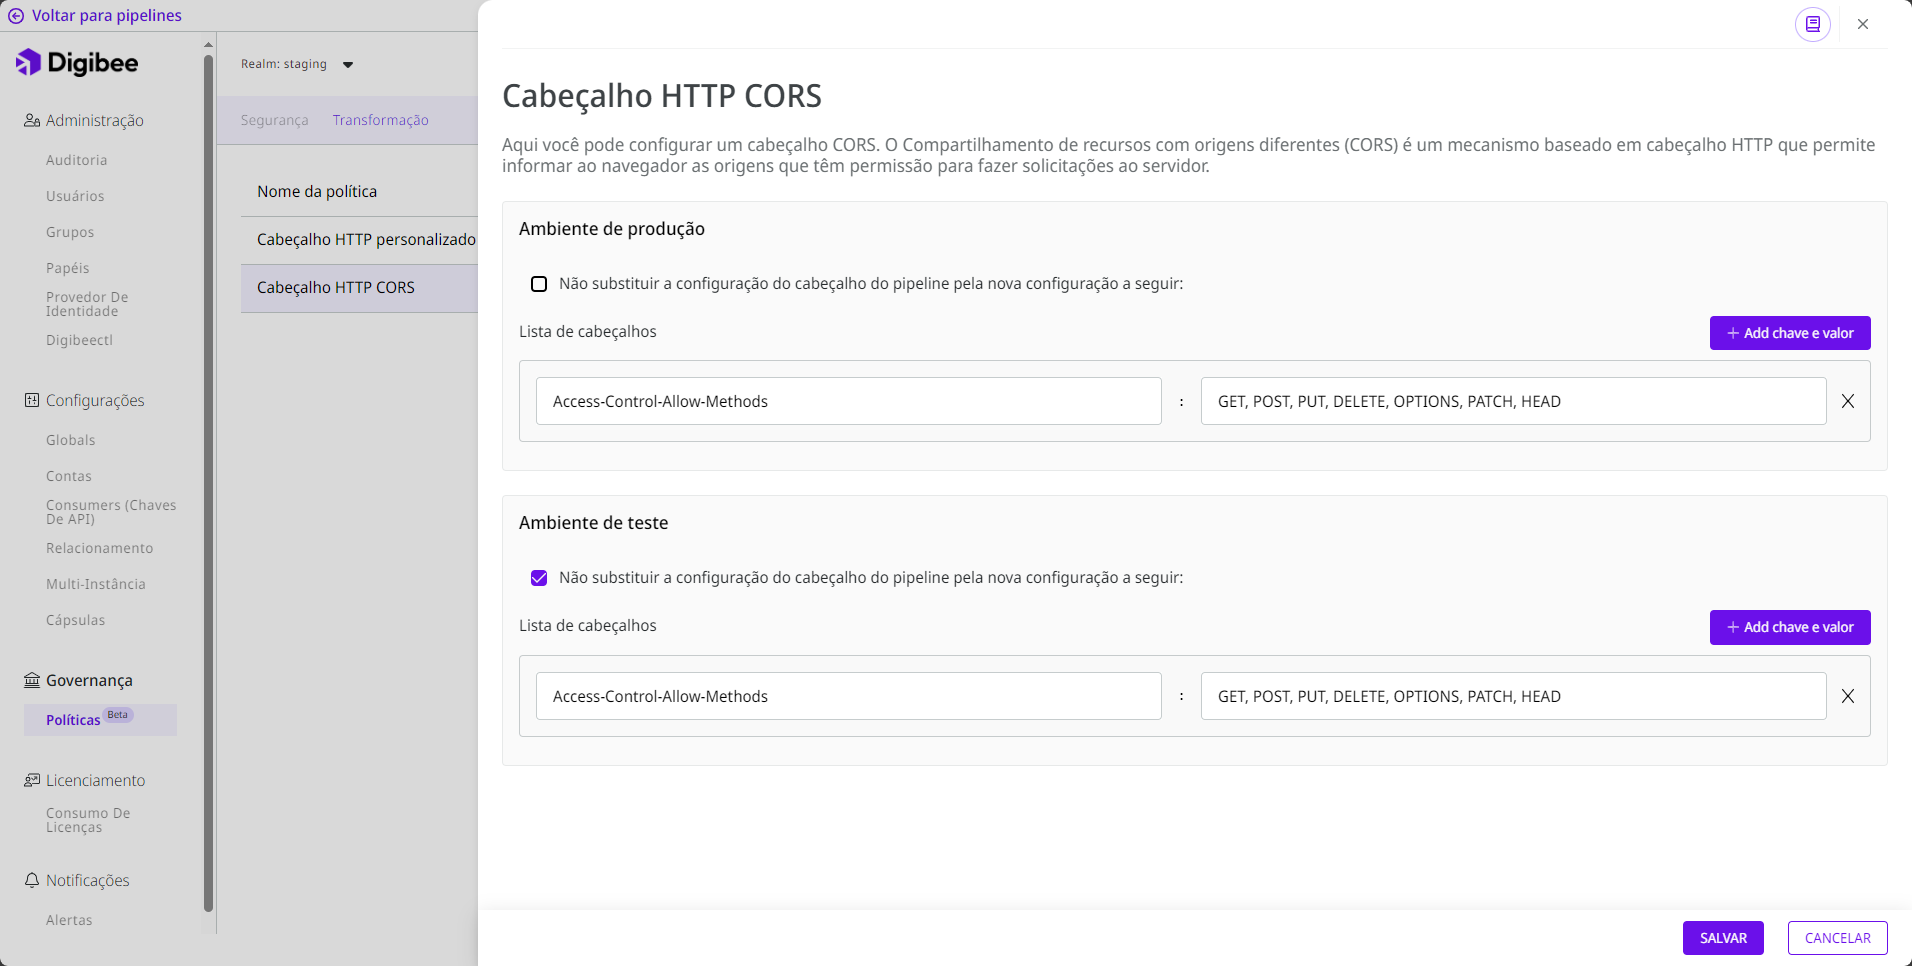The width and height of the screenshot is (1912, 966).
Task: Click the Administração users icon
Action: coord(32,121)
